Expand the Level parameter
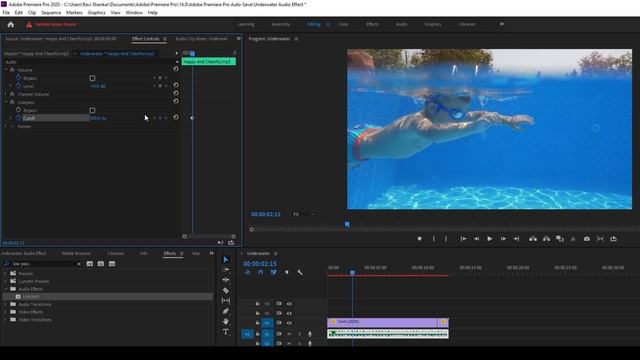 click(11, 86)
